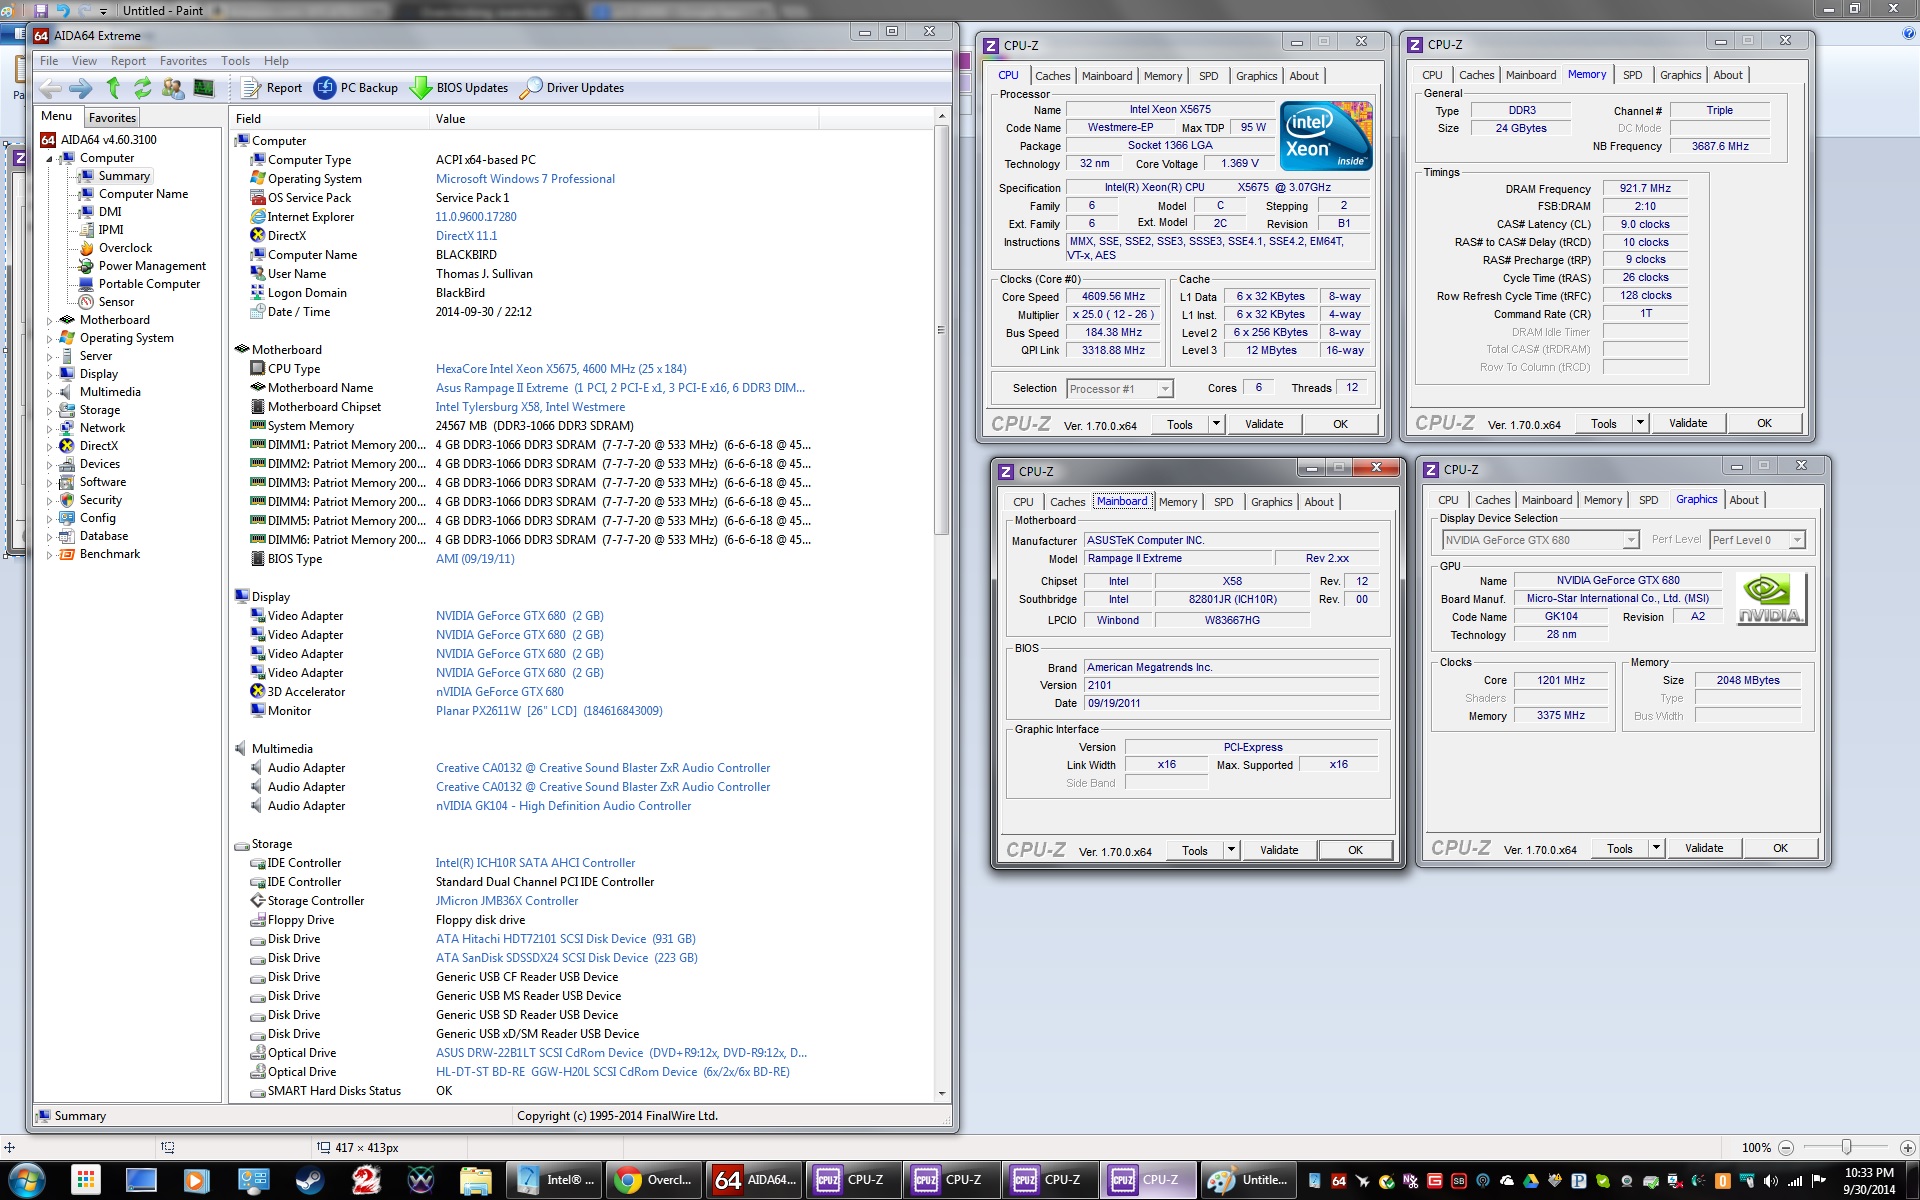Screen dimensions: 1920x1200
Task: Click the green Up arrow in AIDA64 toolbar
Action: pyautogui.click(x=113, y=88)
